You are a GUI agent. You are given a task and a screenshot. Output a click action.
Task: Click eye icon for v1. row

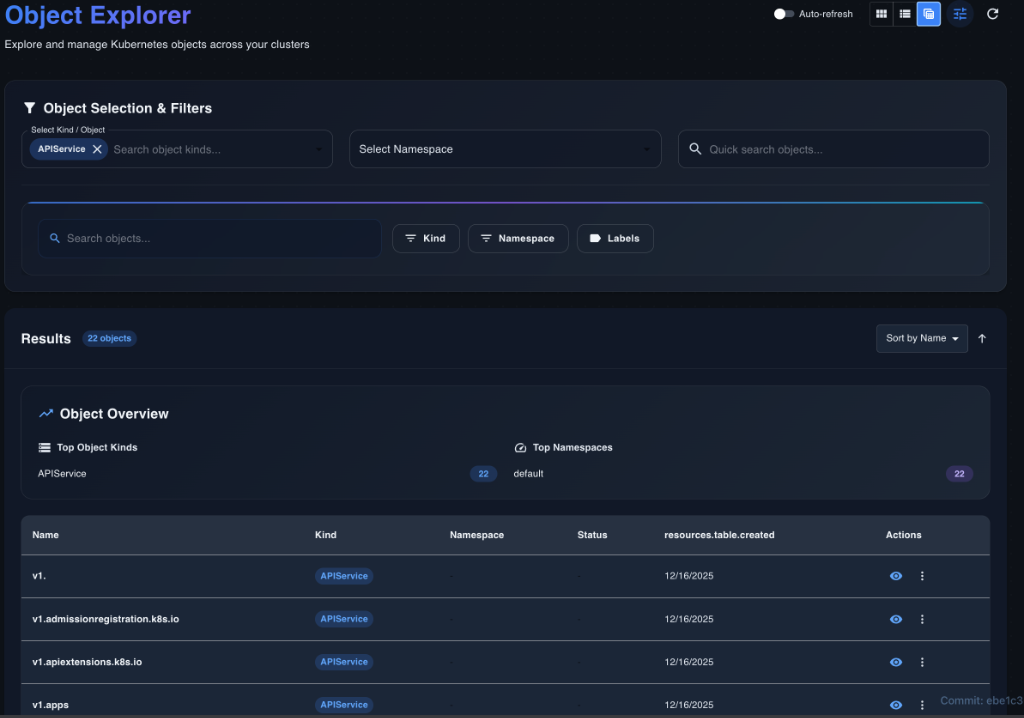(x=896, y=576)
